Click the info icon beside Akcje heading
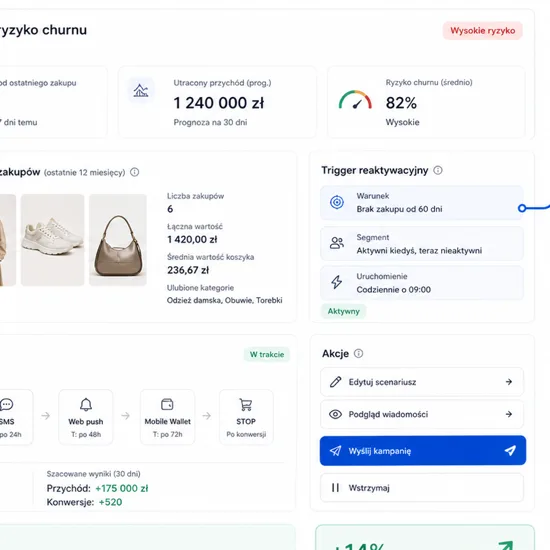The height and width of the screenshot is (550, 550). (358, 353)
